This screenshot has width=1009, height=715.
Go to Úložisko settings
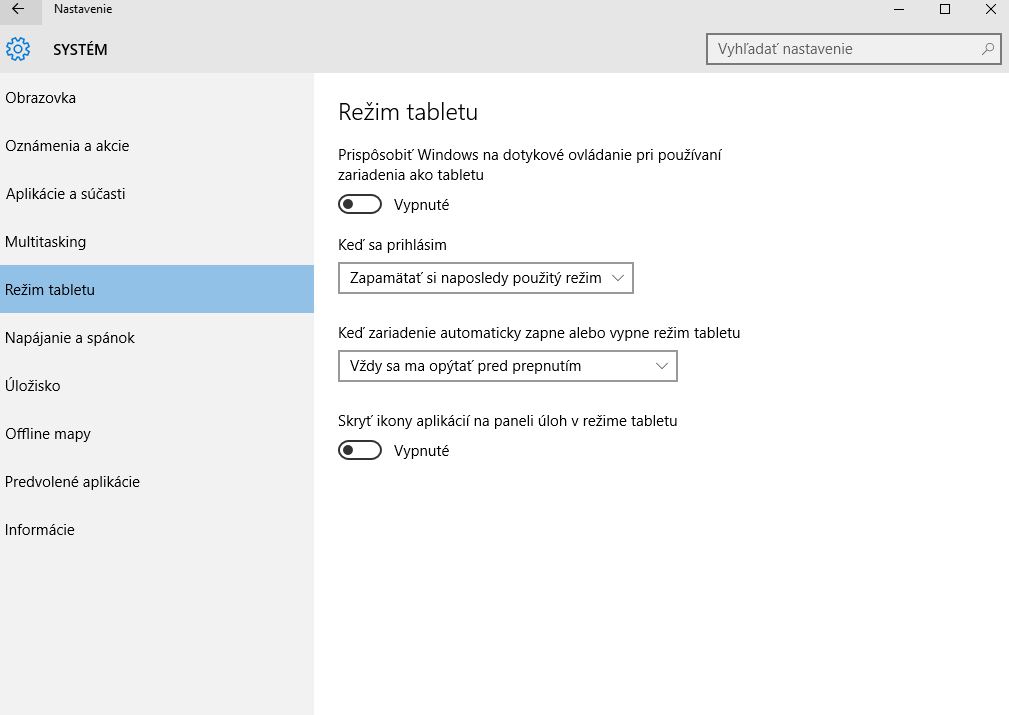pos(157,385)
